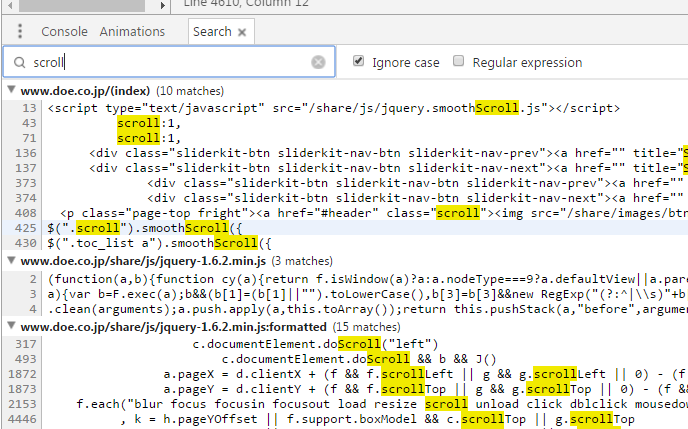688x429 pixels.
Task: Open line 1872 a.pageX result
Action: 426,374
